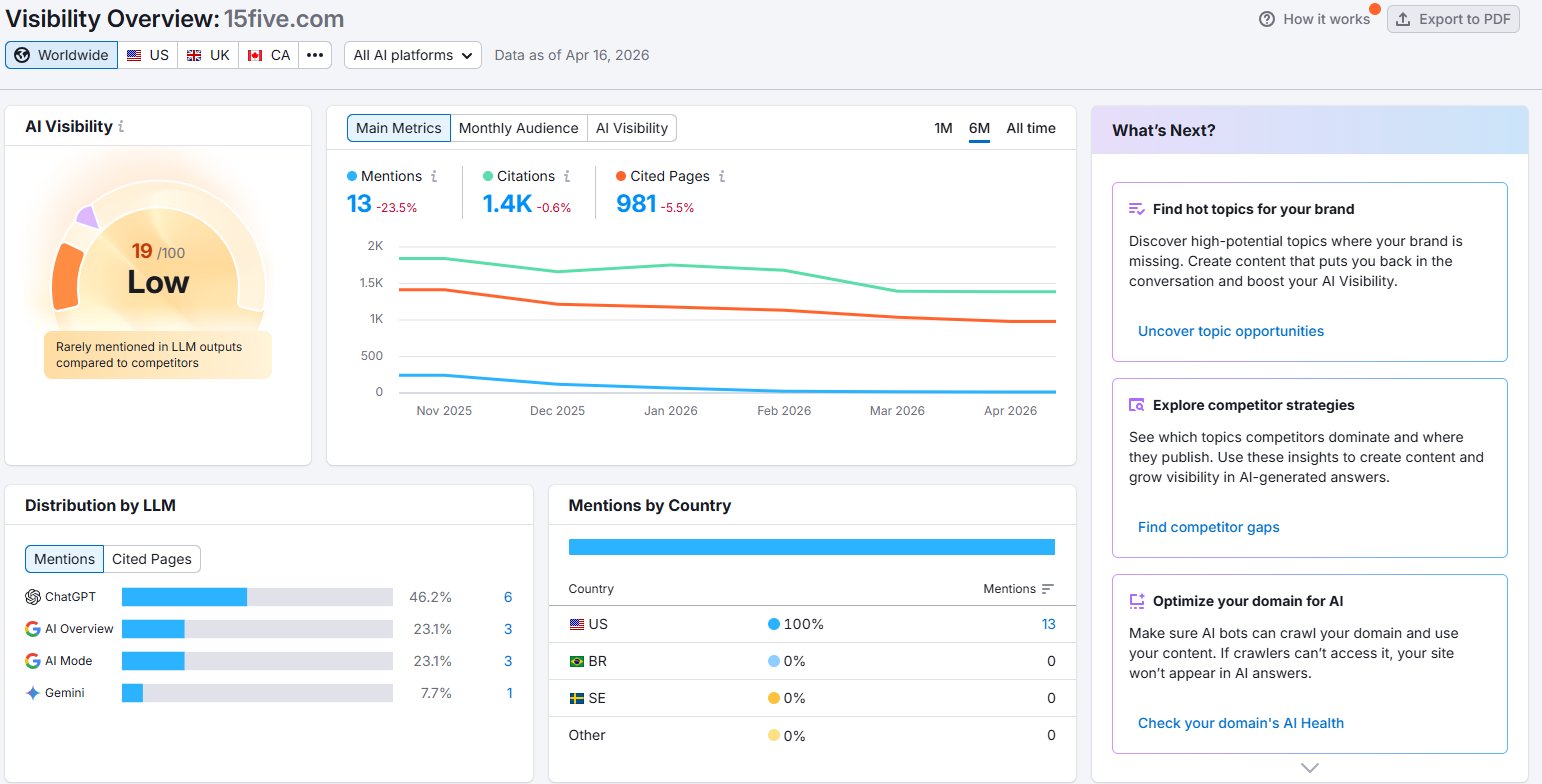Click the info icon beside AI Visibility
This screenshot has height=784, width=1542.
coord(121,127)
